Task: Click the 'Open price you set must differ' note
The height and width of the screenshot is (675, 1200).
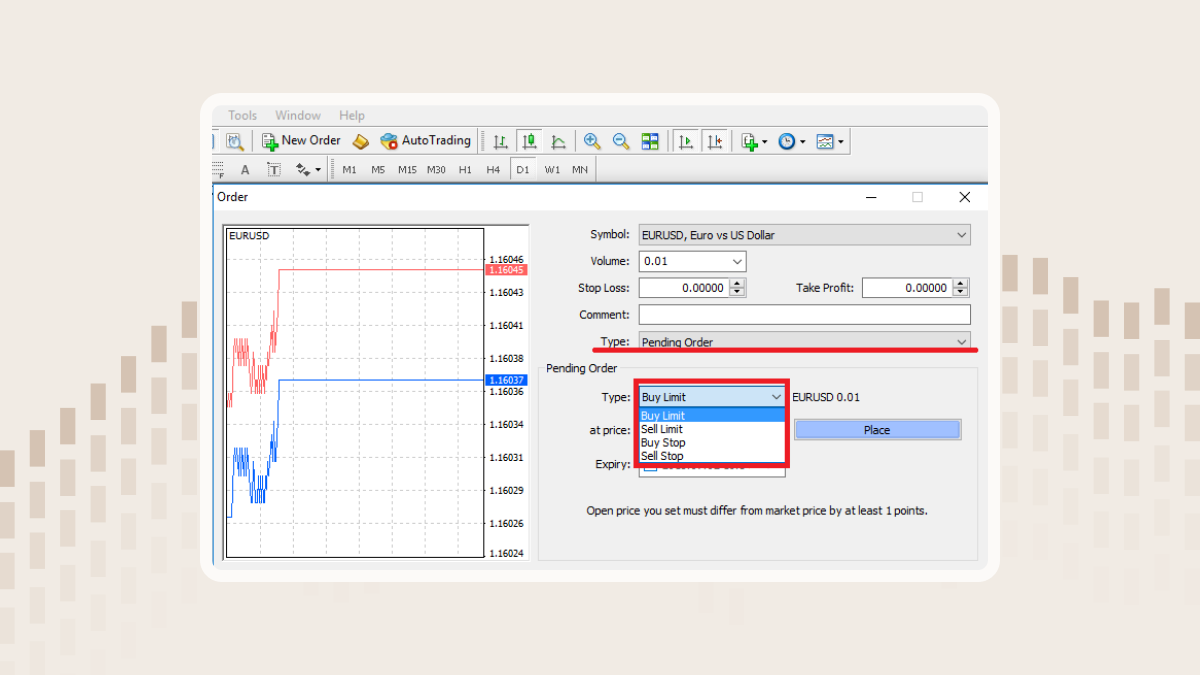Action: pyautogui.click(x=757, y=510)
